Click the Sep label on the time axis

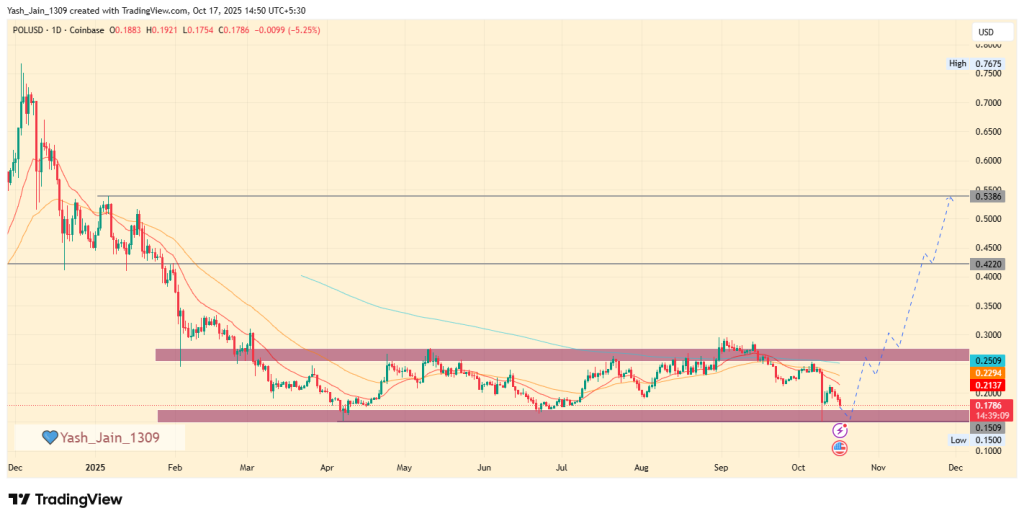(x=719, y=467)
